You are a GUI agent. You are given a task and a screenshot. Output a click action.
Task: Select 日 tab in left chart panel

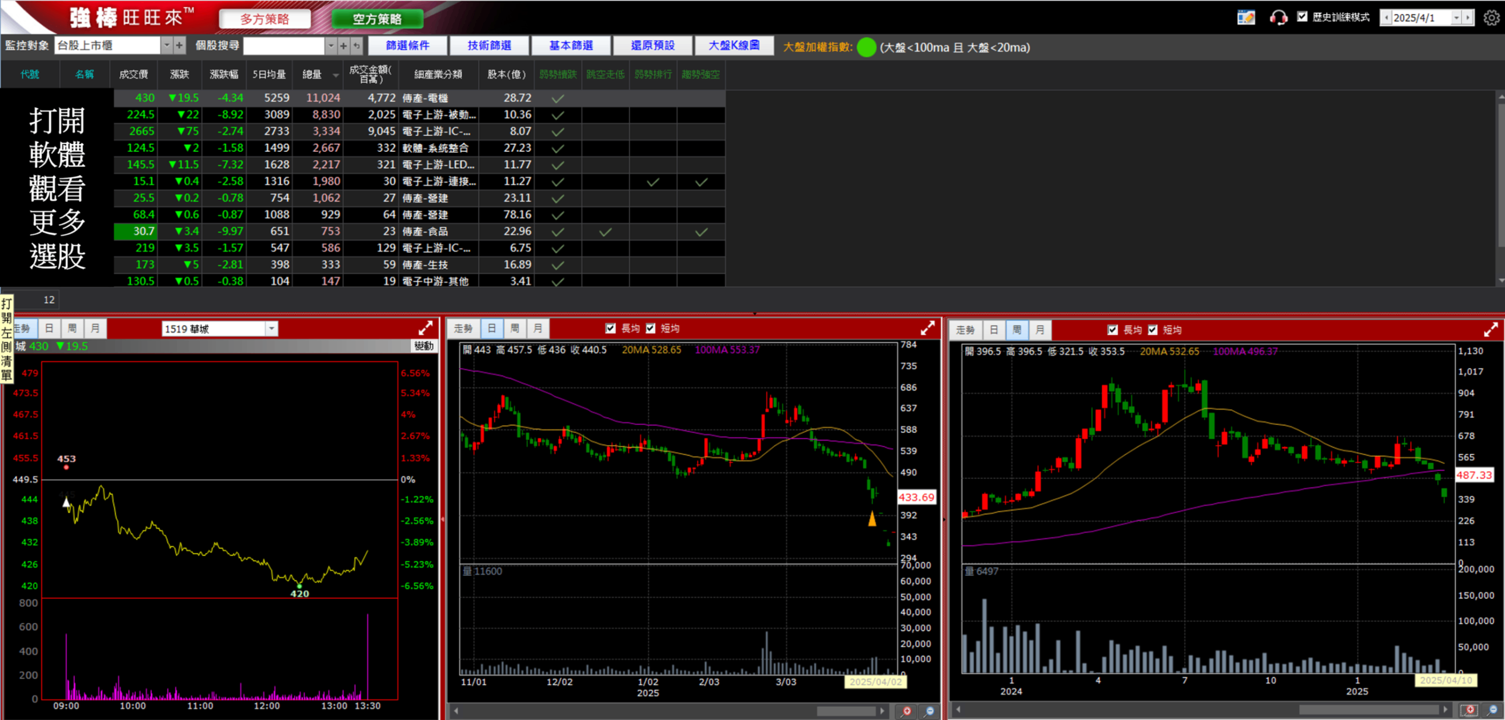(49, 328)
